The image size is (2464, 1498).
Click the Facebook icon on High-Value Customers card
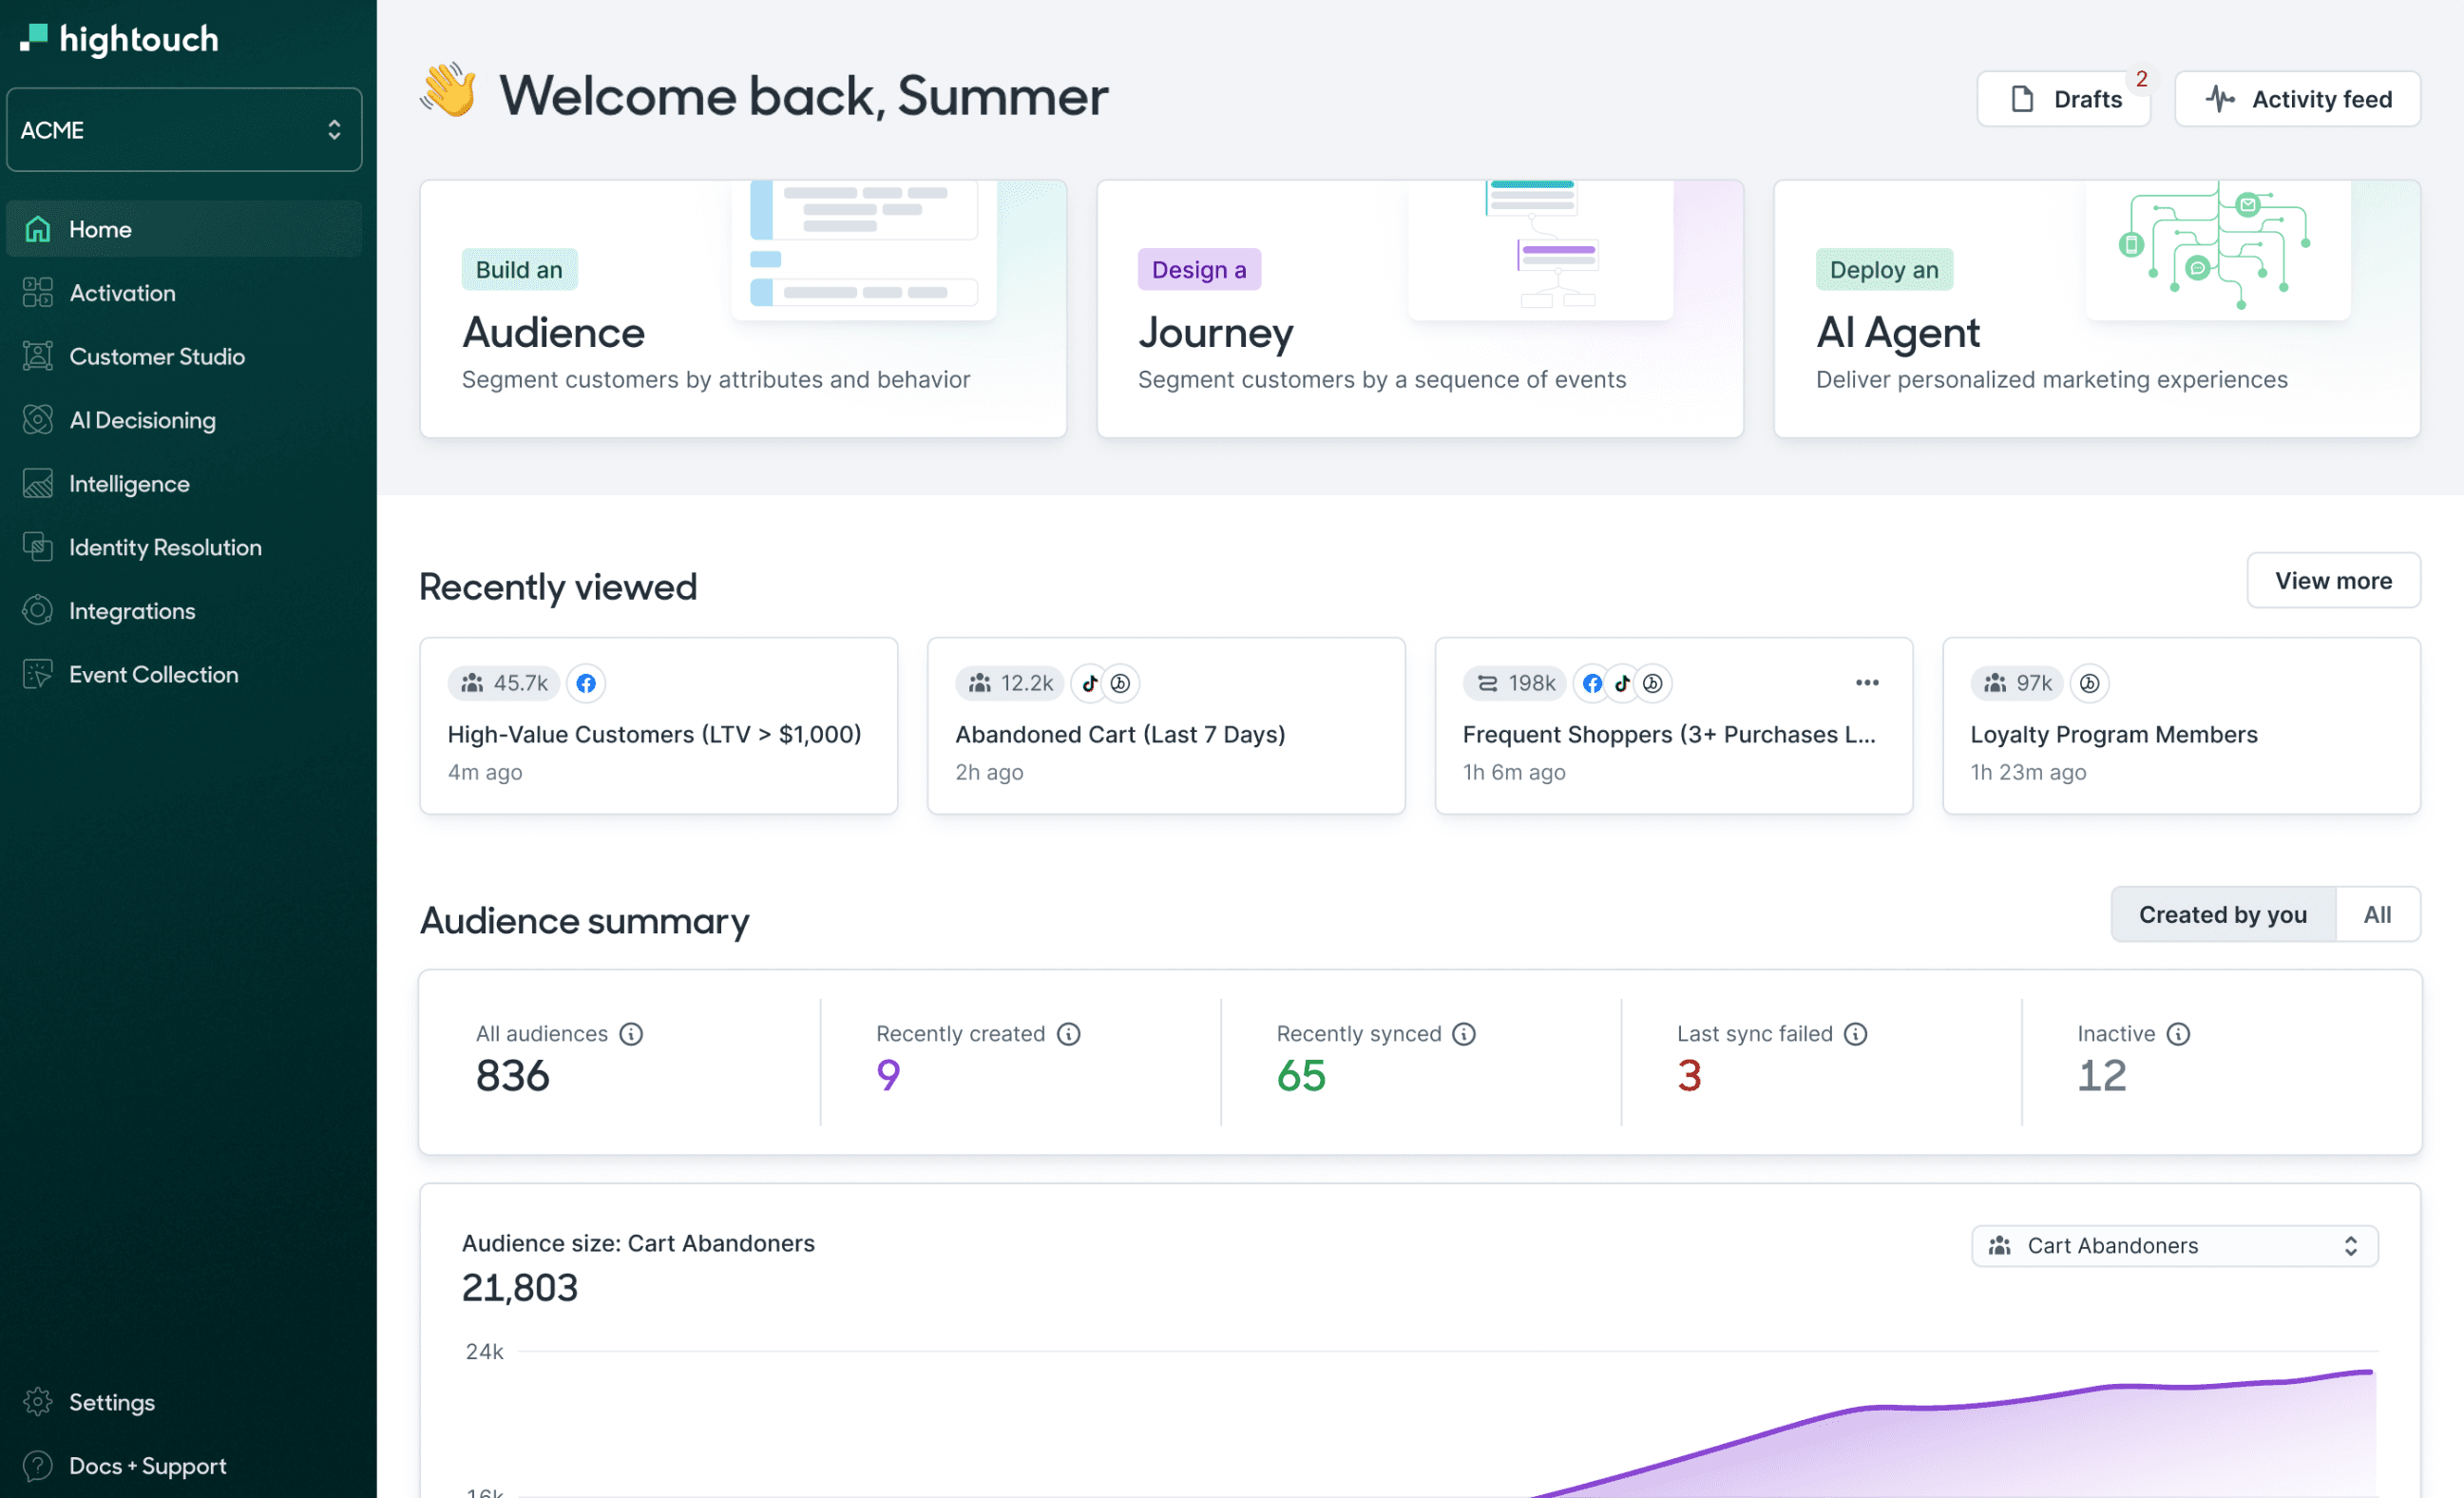tap(586, 683)
